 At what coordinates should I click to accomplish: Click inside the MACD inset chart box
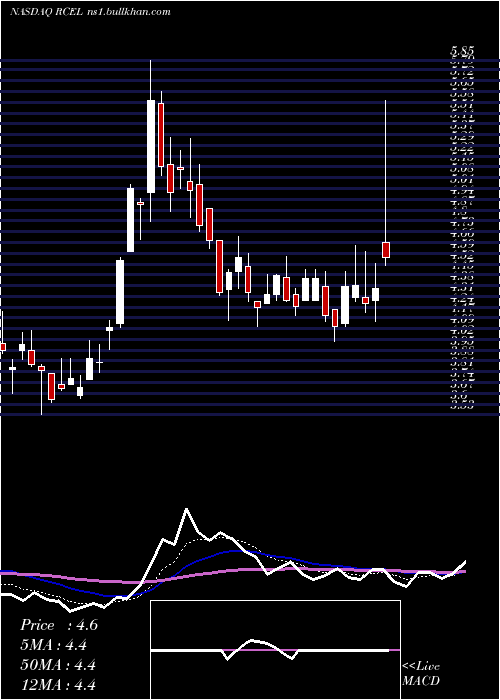pyautogui.click(x=275, y=650)
